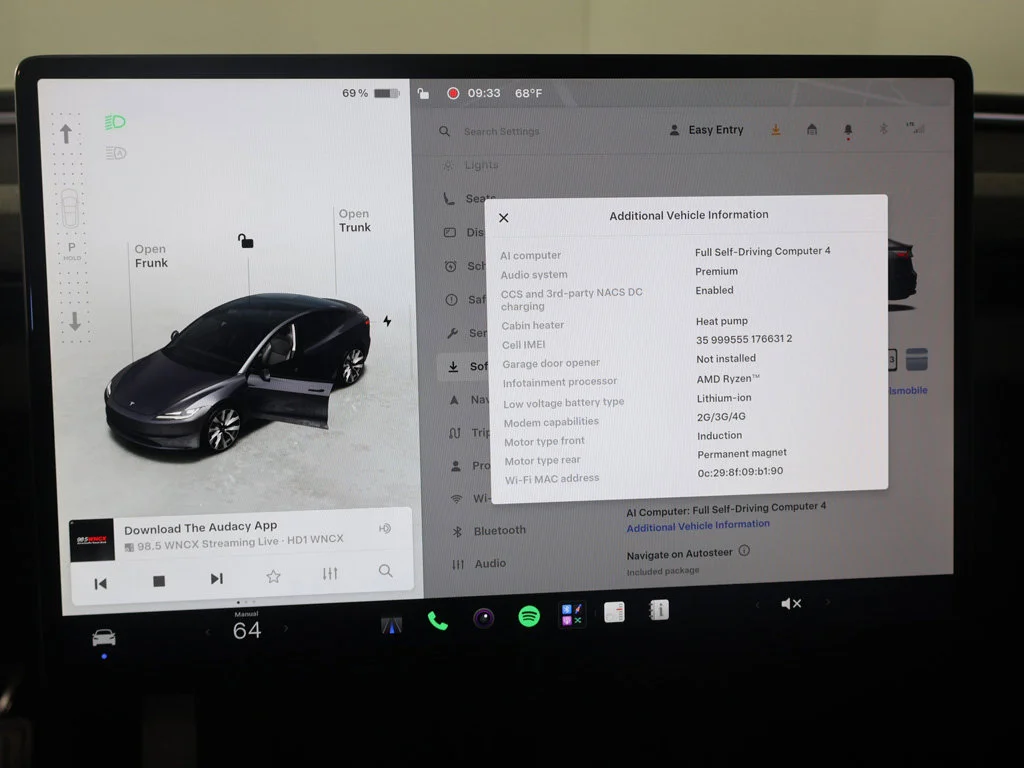
Task: Select Audio in the settings menu
Action: [479, 564]
